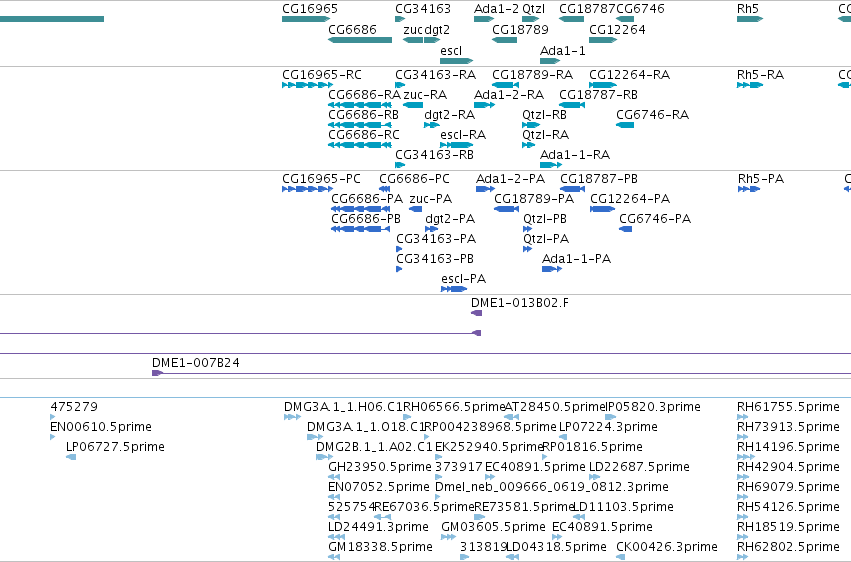Click the CG18789 gene feature

click(504, 40)
